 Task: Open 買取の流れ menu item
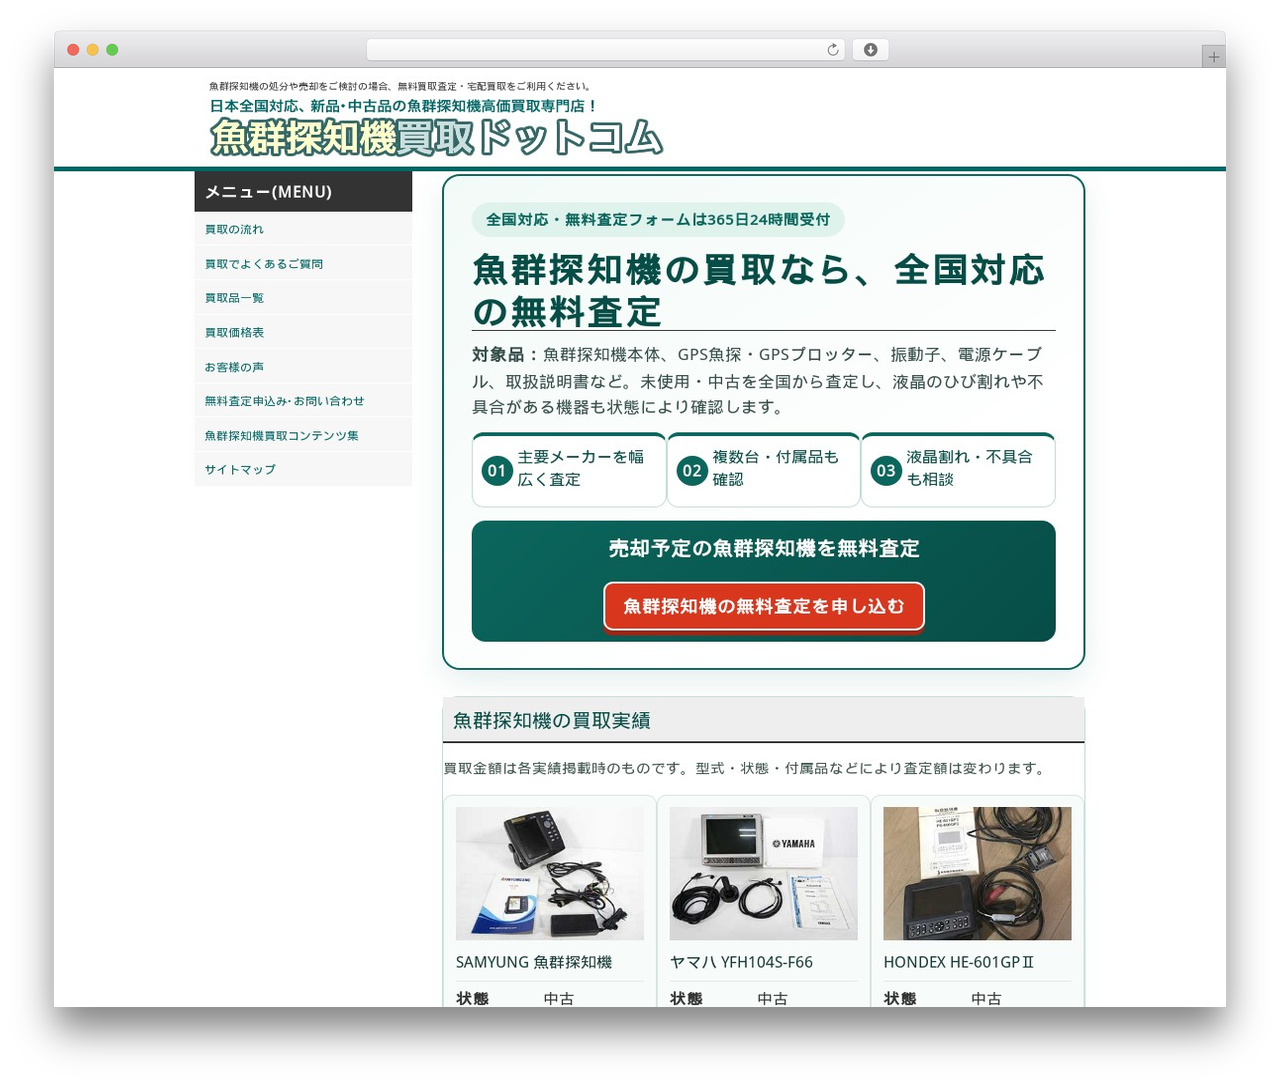[303, 229]
